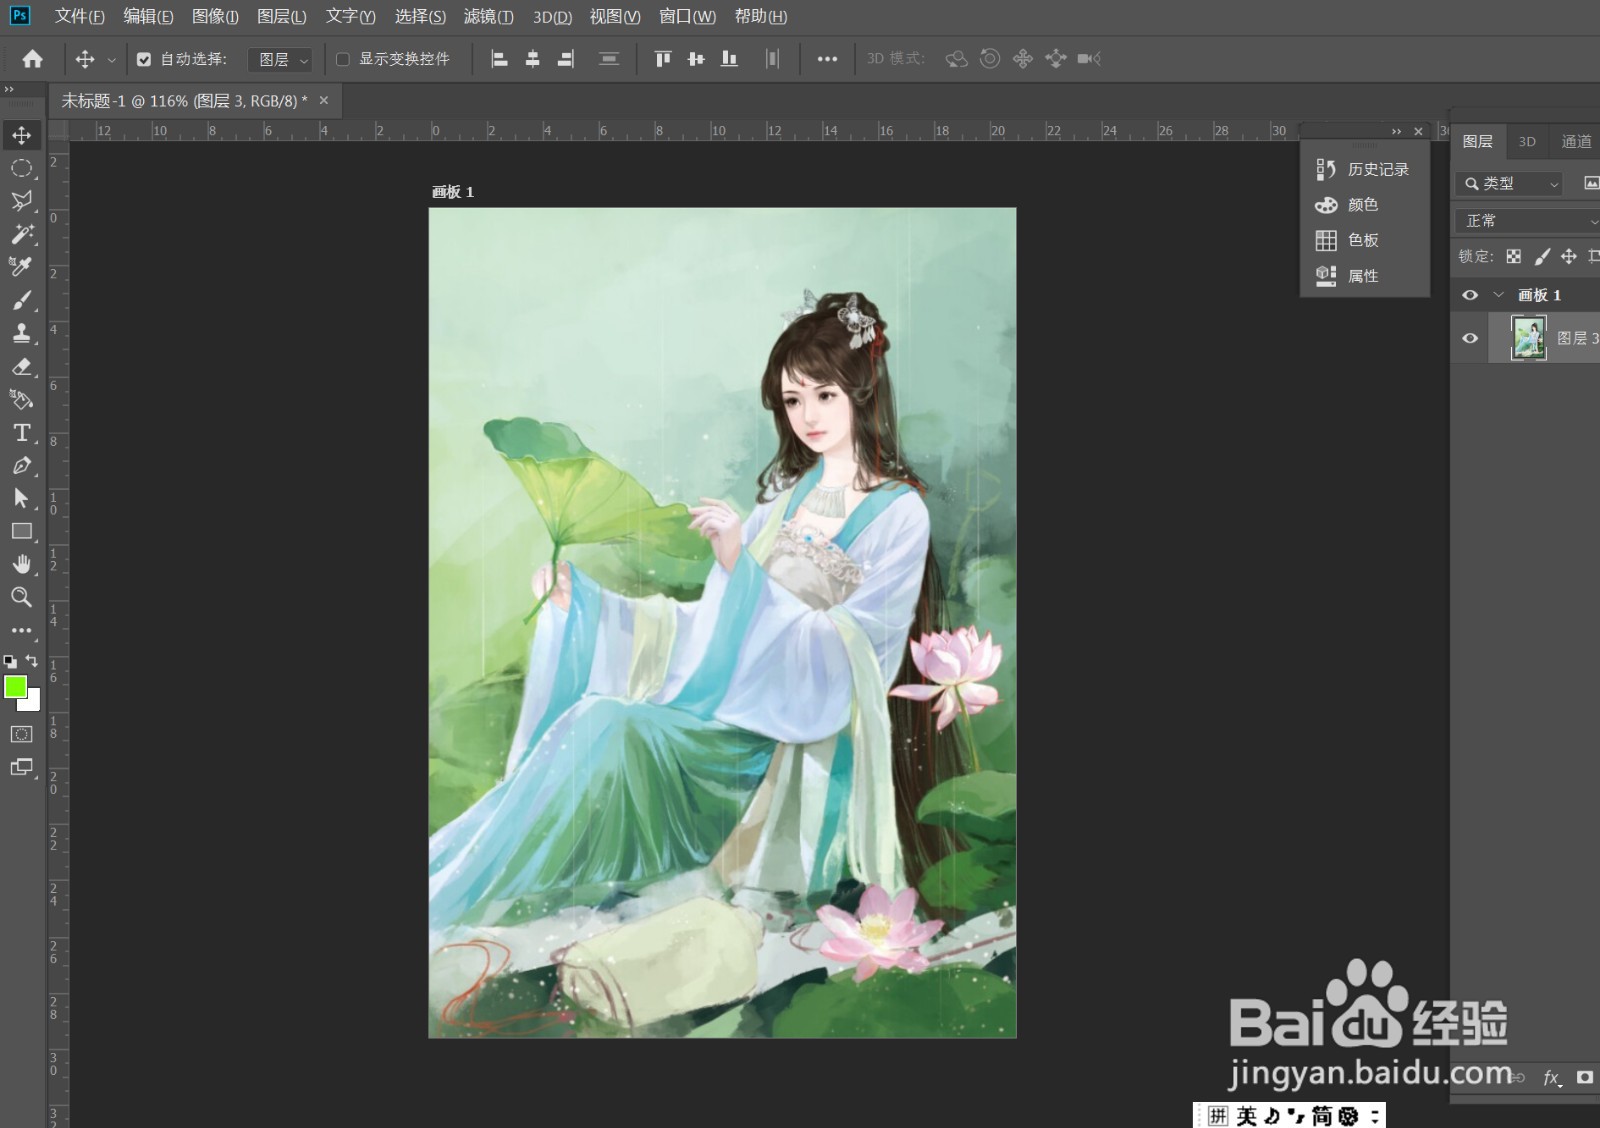The image size is (1600, 1128).
Task: Click the green foreground color swatch
Action: click(15, 686)
